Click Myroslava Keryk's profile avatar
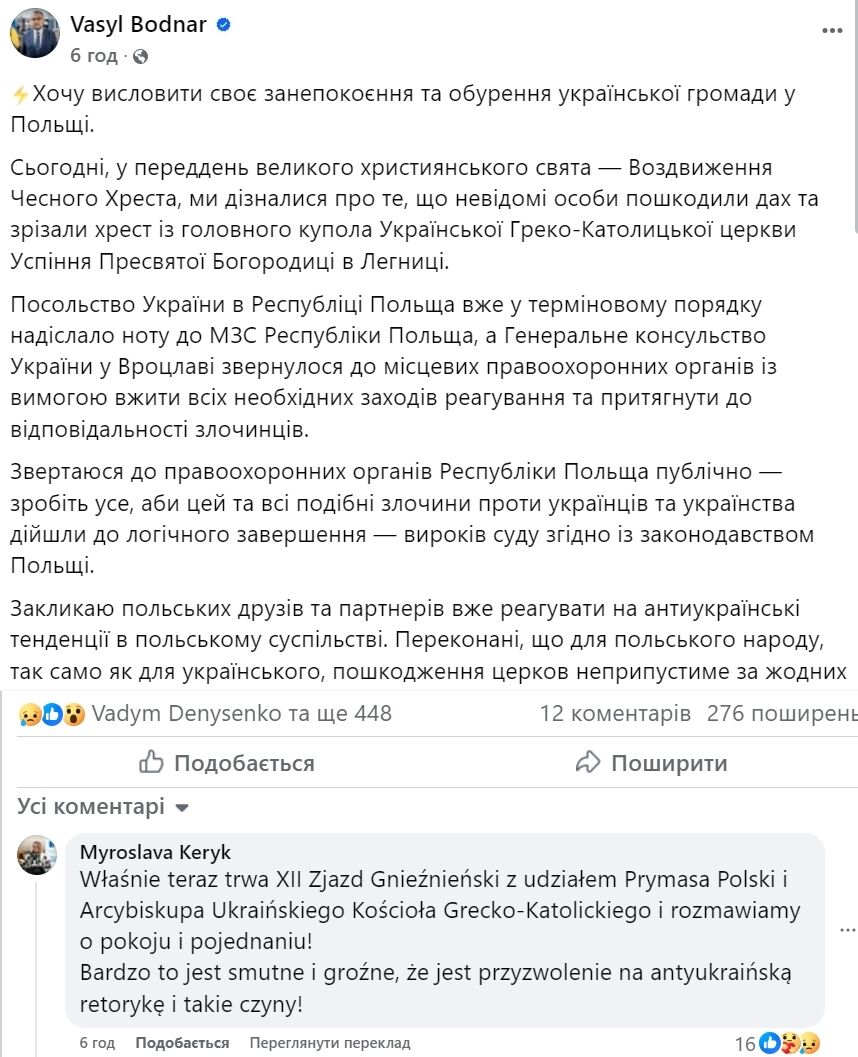 click(35, 857)
